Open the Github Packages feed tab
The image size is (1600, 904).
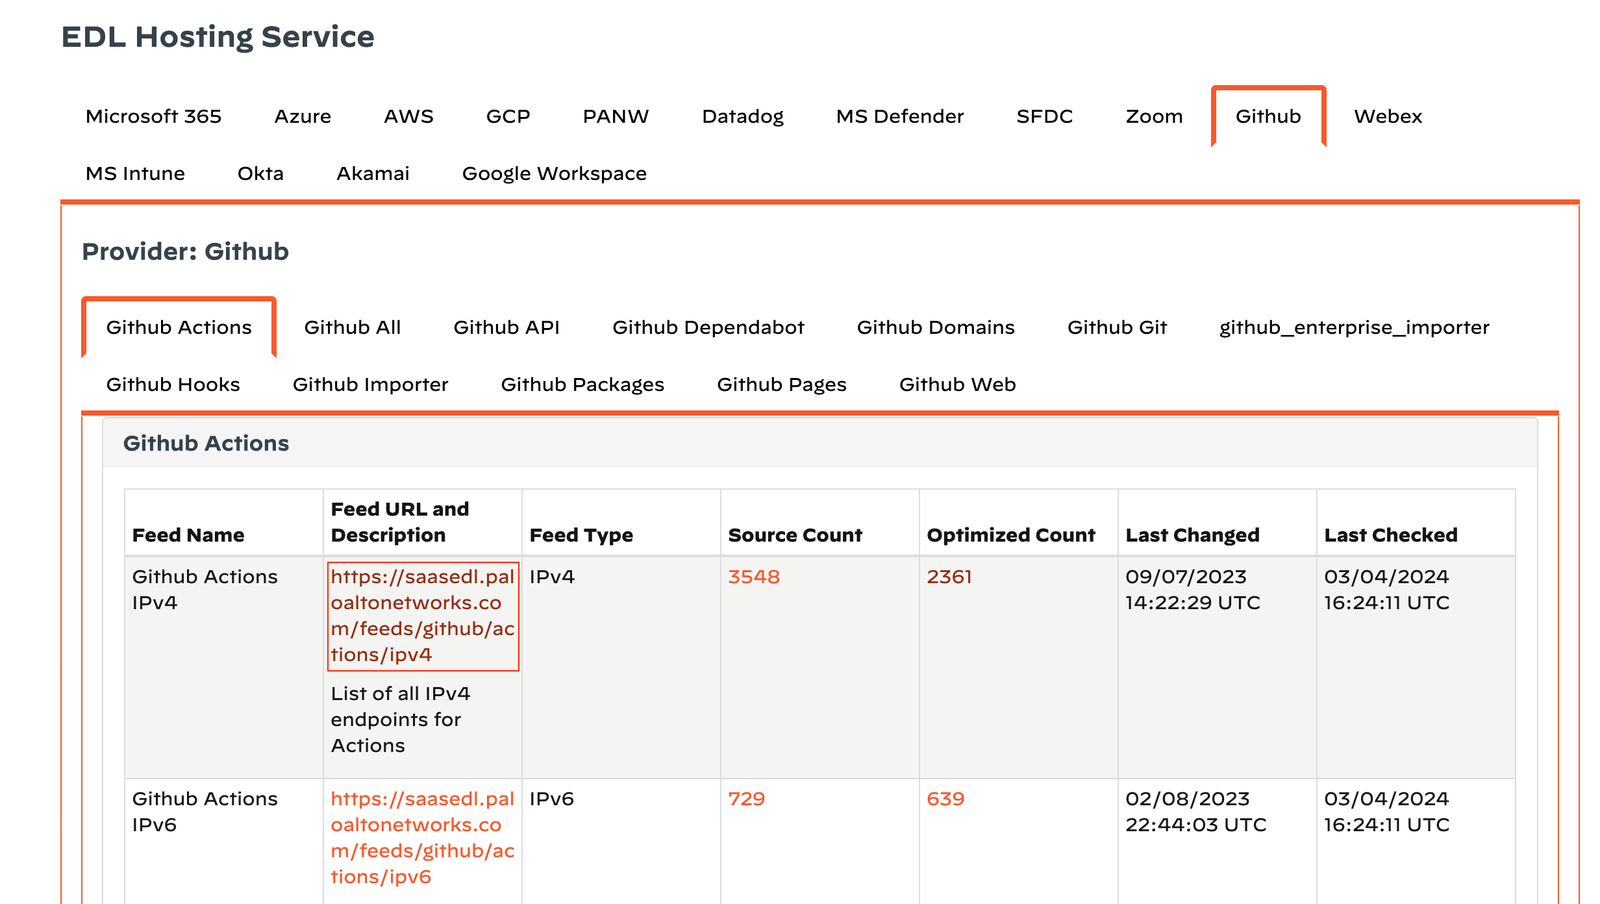click(x=582, y=384)
